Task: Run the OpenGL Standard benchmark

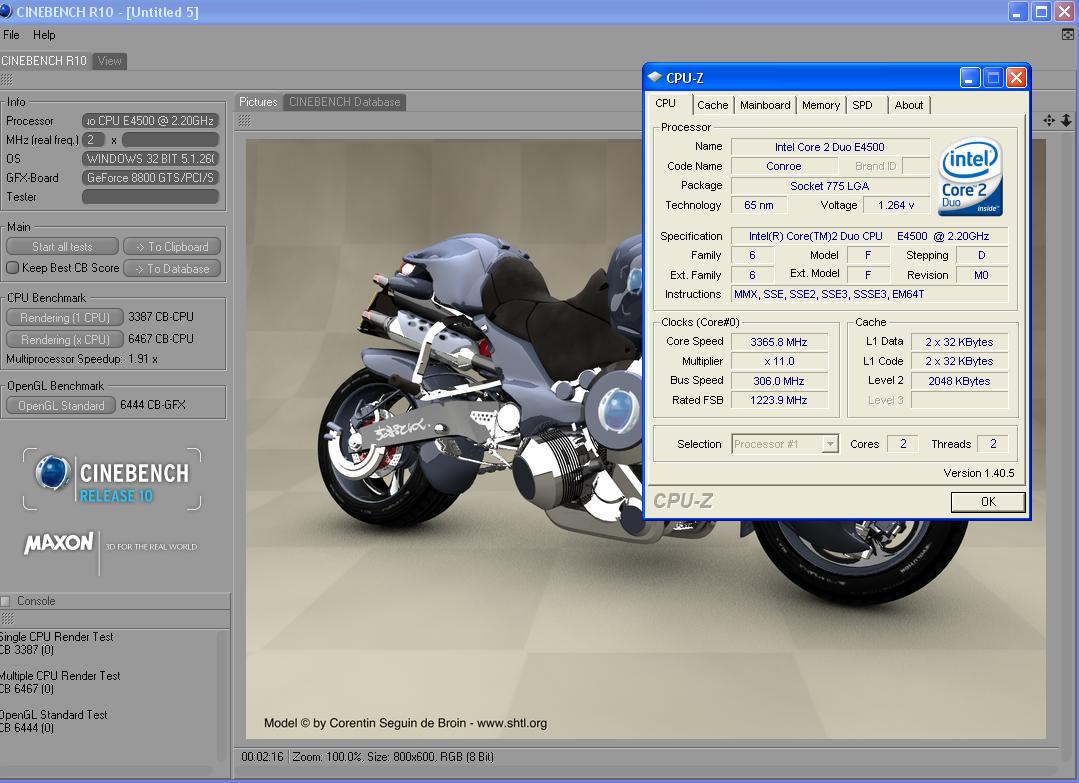Action: point(61,405)
